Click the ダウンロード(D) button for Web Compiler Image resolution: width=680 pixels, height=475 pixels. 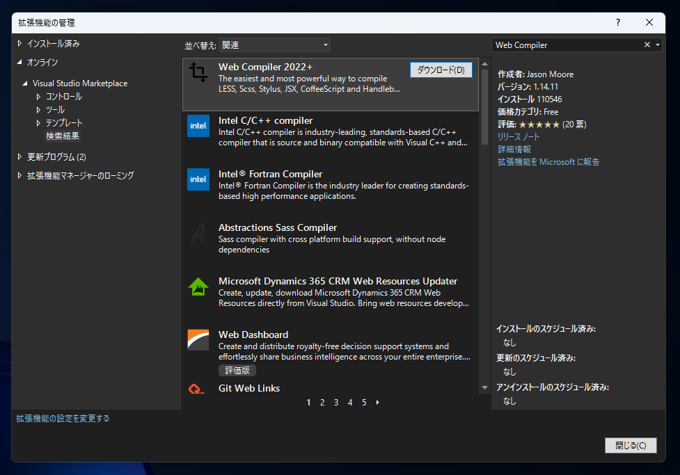[x=441, y=70]
